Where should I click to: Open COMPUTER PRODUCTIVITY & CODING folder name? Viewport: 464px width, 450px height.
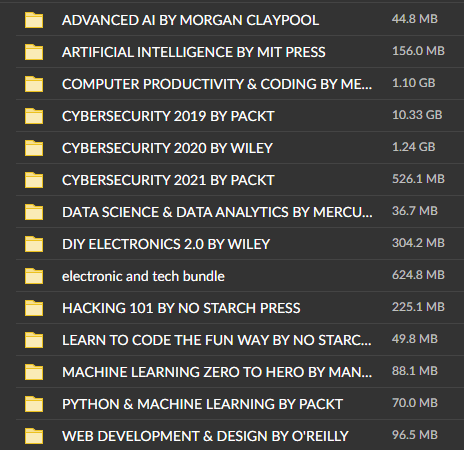point(217,84)
